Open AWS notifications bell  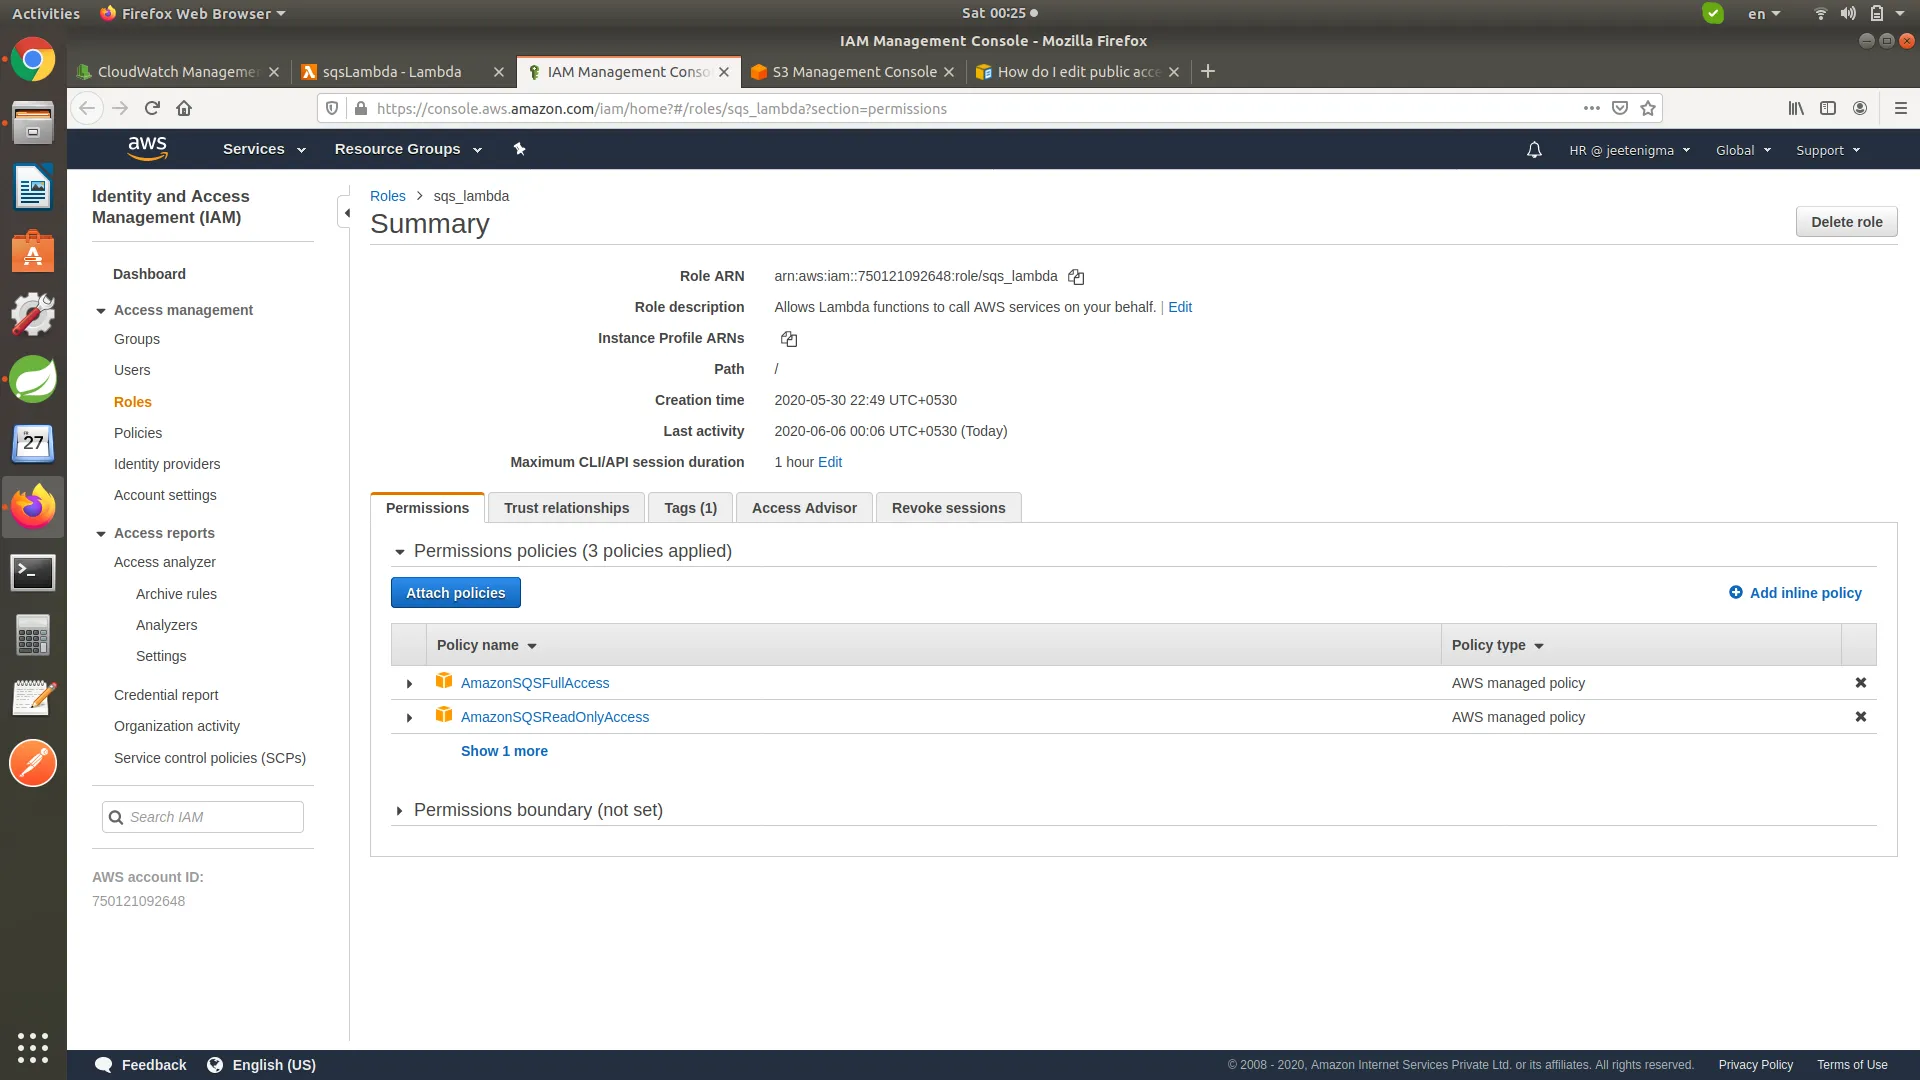coord(1534,150)
